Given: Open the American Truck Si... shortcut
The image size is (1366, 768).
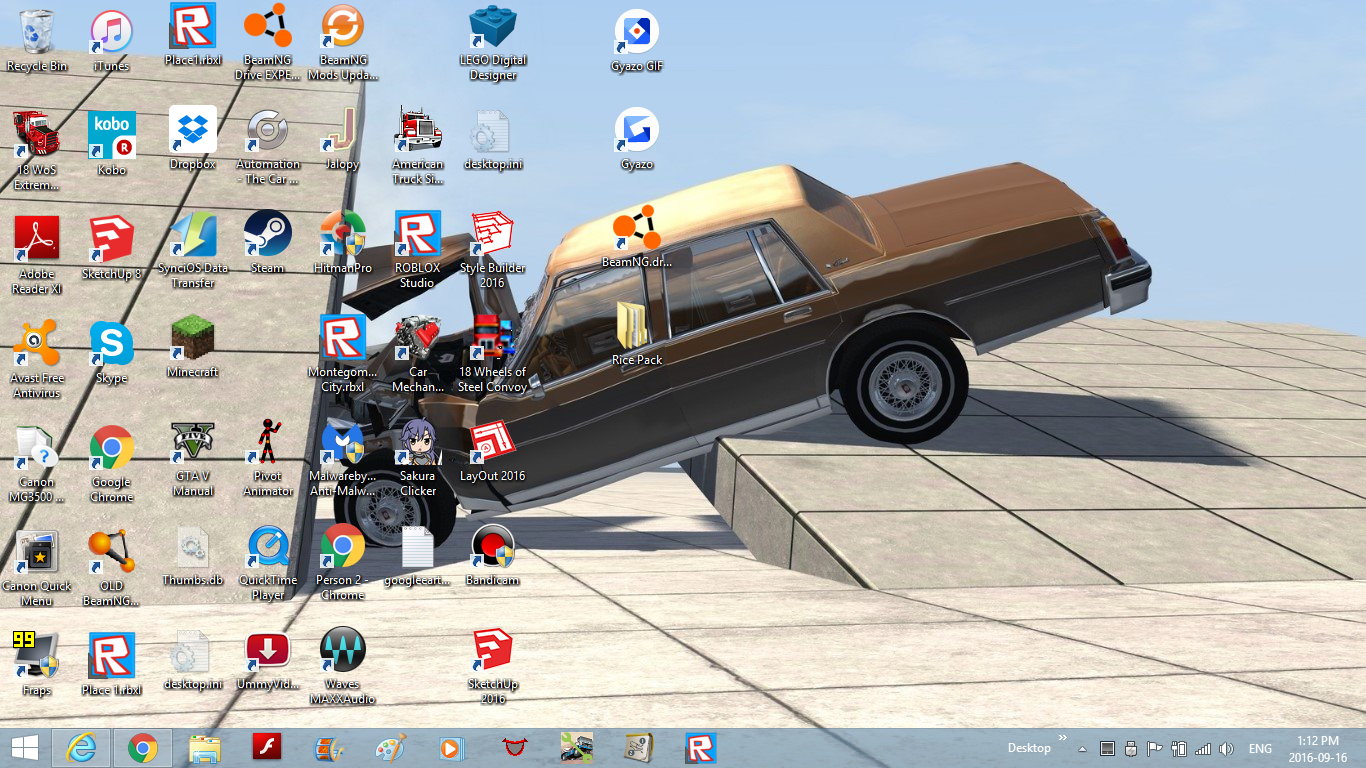Looking at the screenshot, I should [418, 146].
